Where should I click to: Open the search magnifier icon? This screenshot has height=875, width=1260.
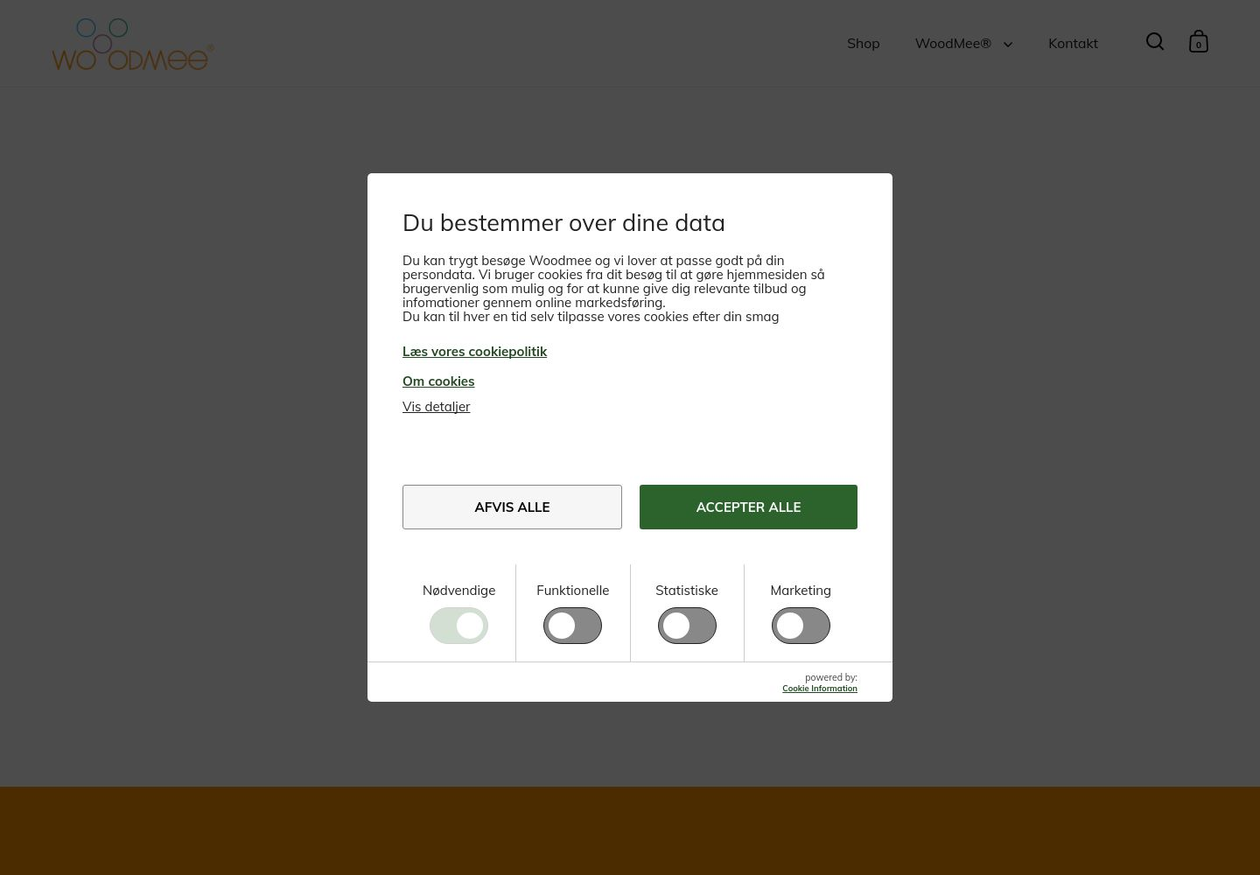tap(1155, 42)
